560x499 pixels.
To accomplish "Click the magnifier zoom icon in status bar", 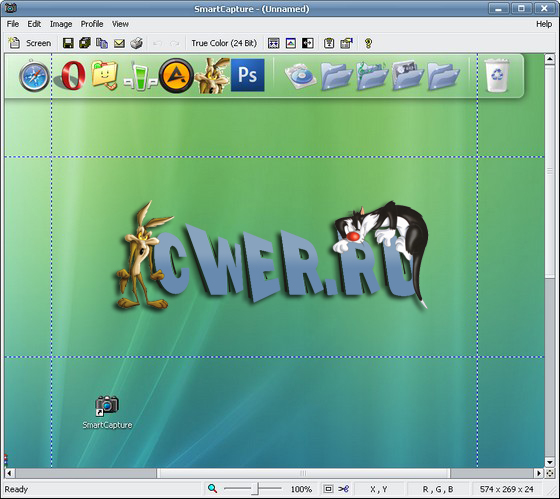I will click(x=212, y=488).
